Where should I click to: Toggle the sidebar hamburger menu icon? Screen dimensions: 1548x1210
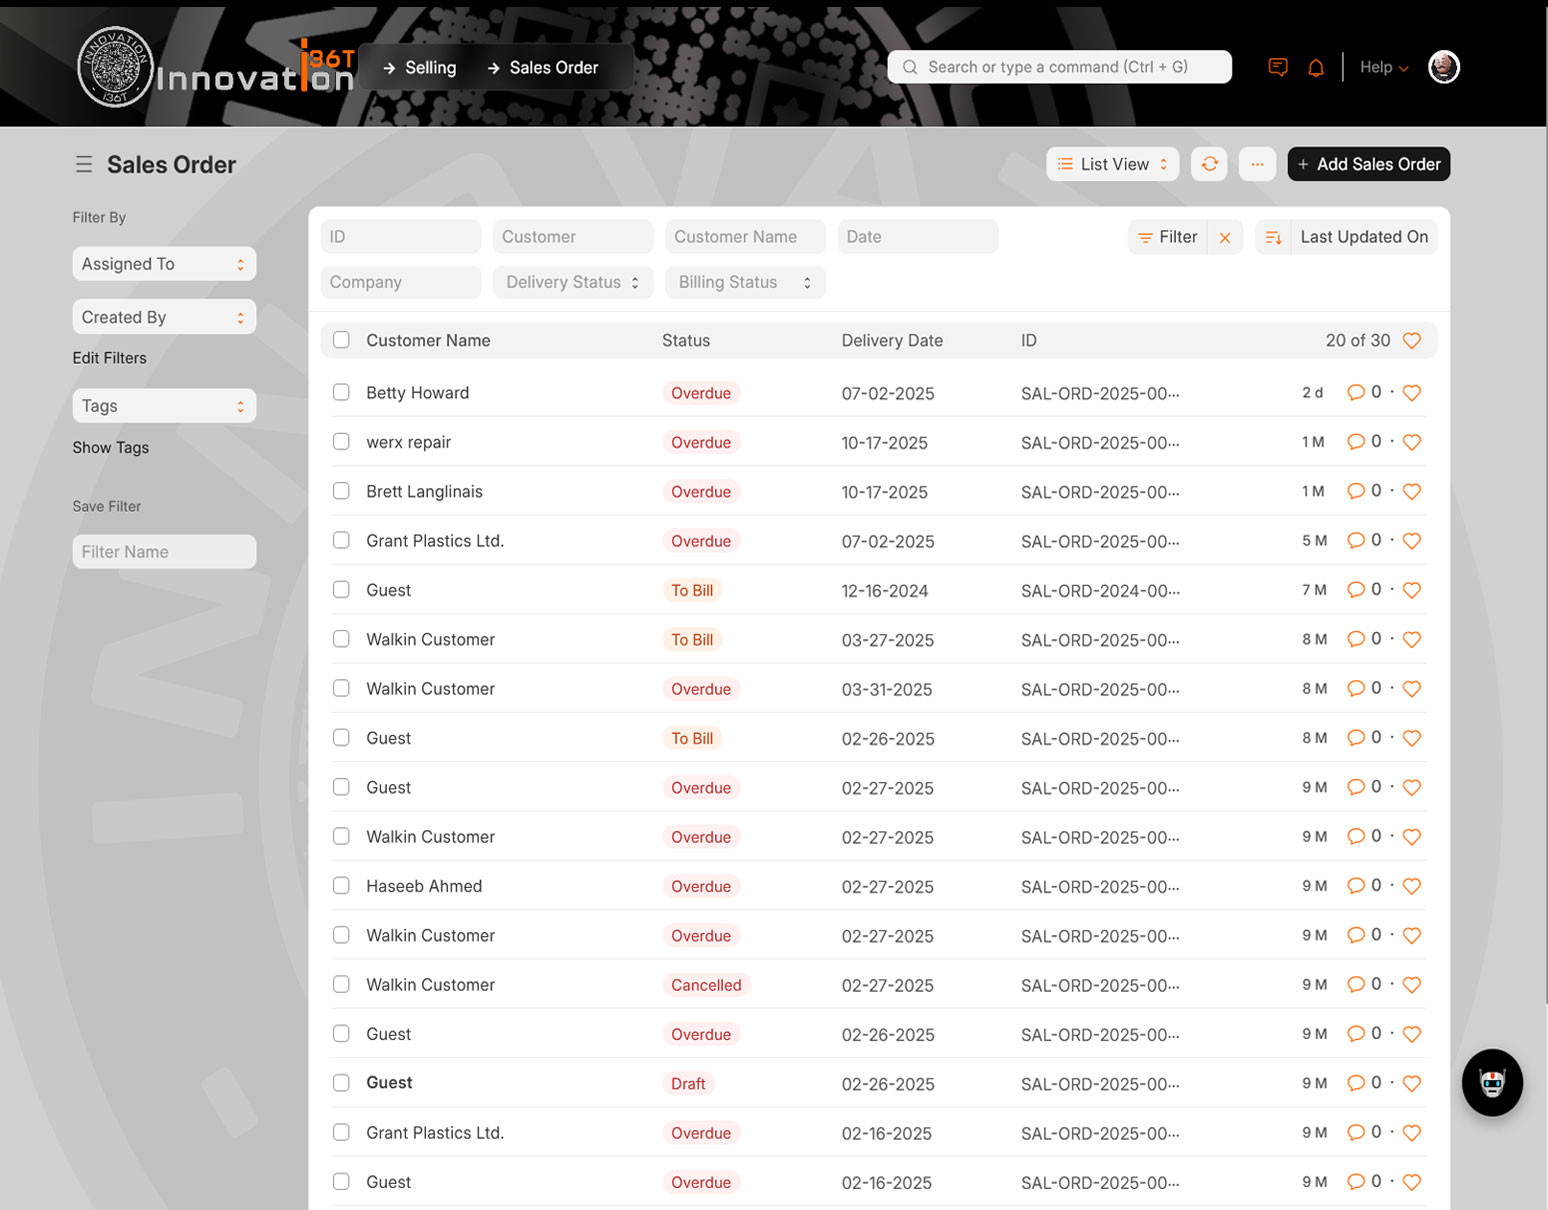84,164
